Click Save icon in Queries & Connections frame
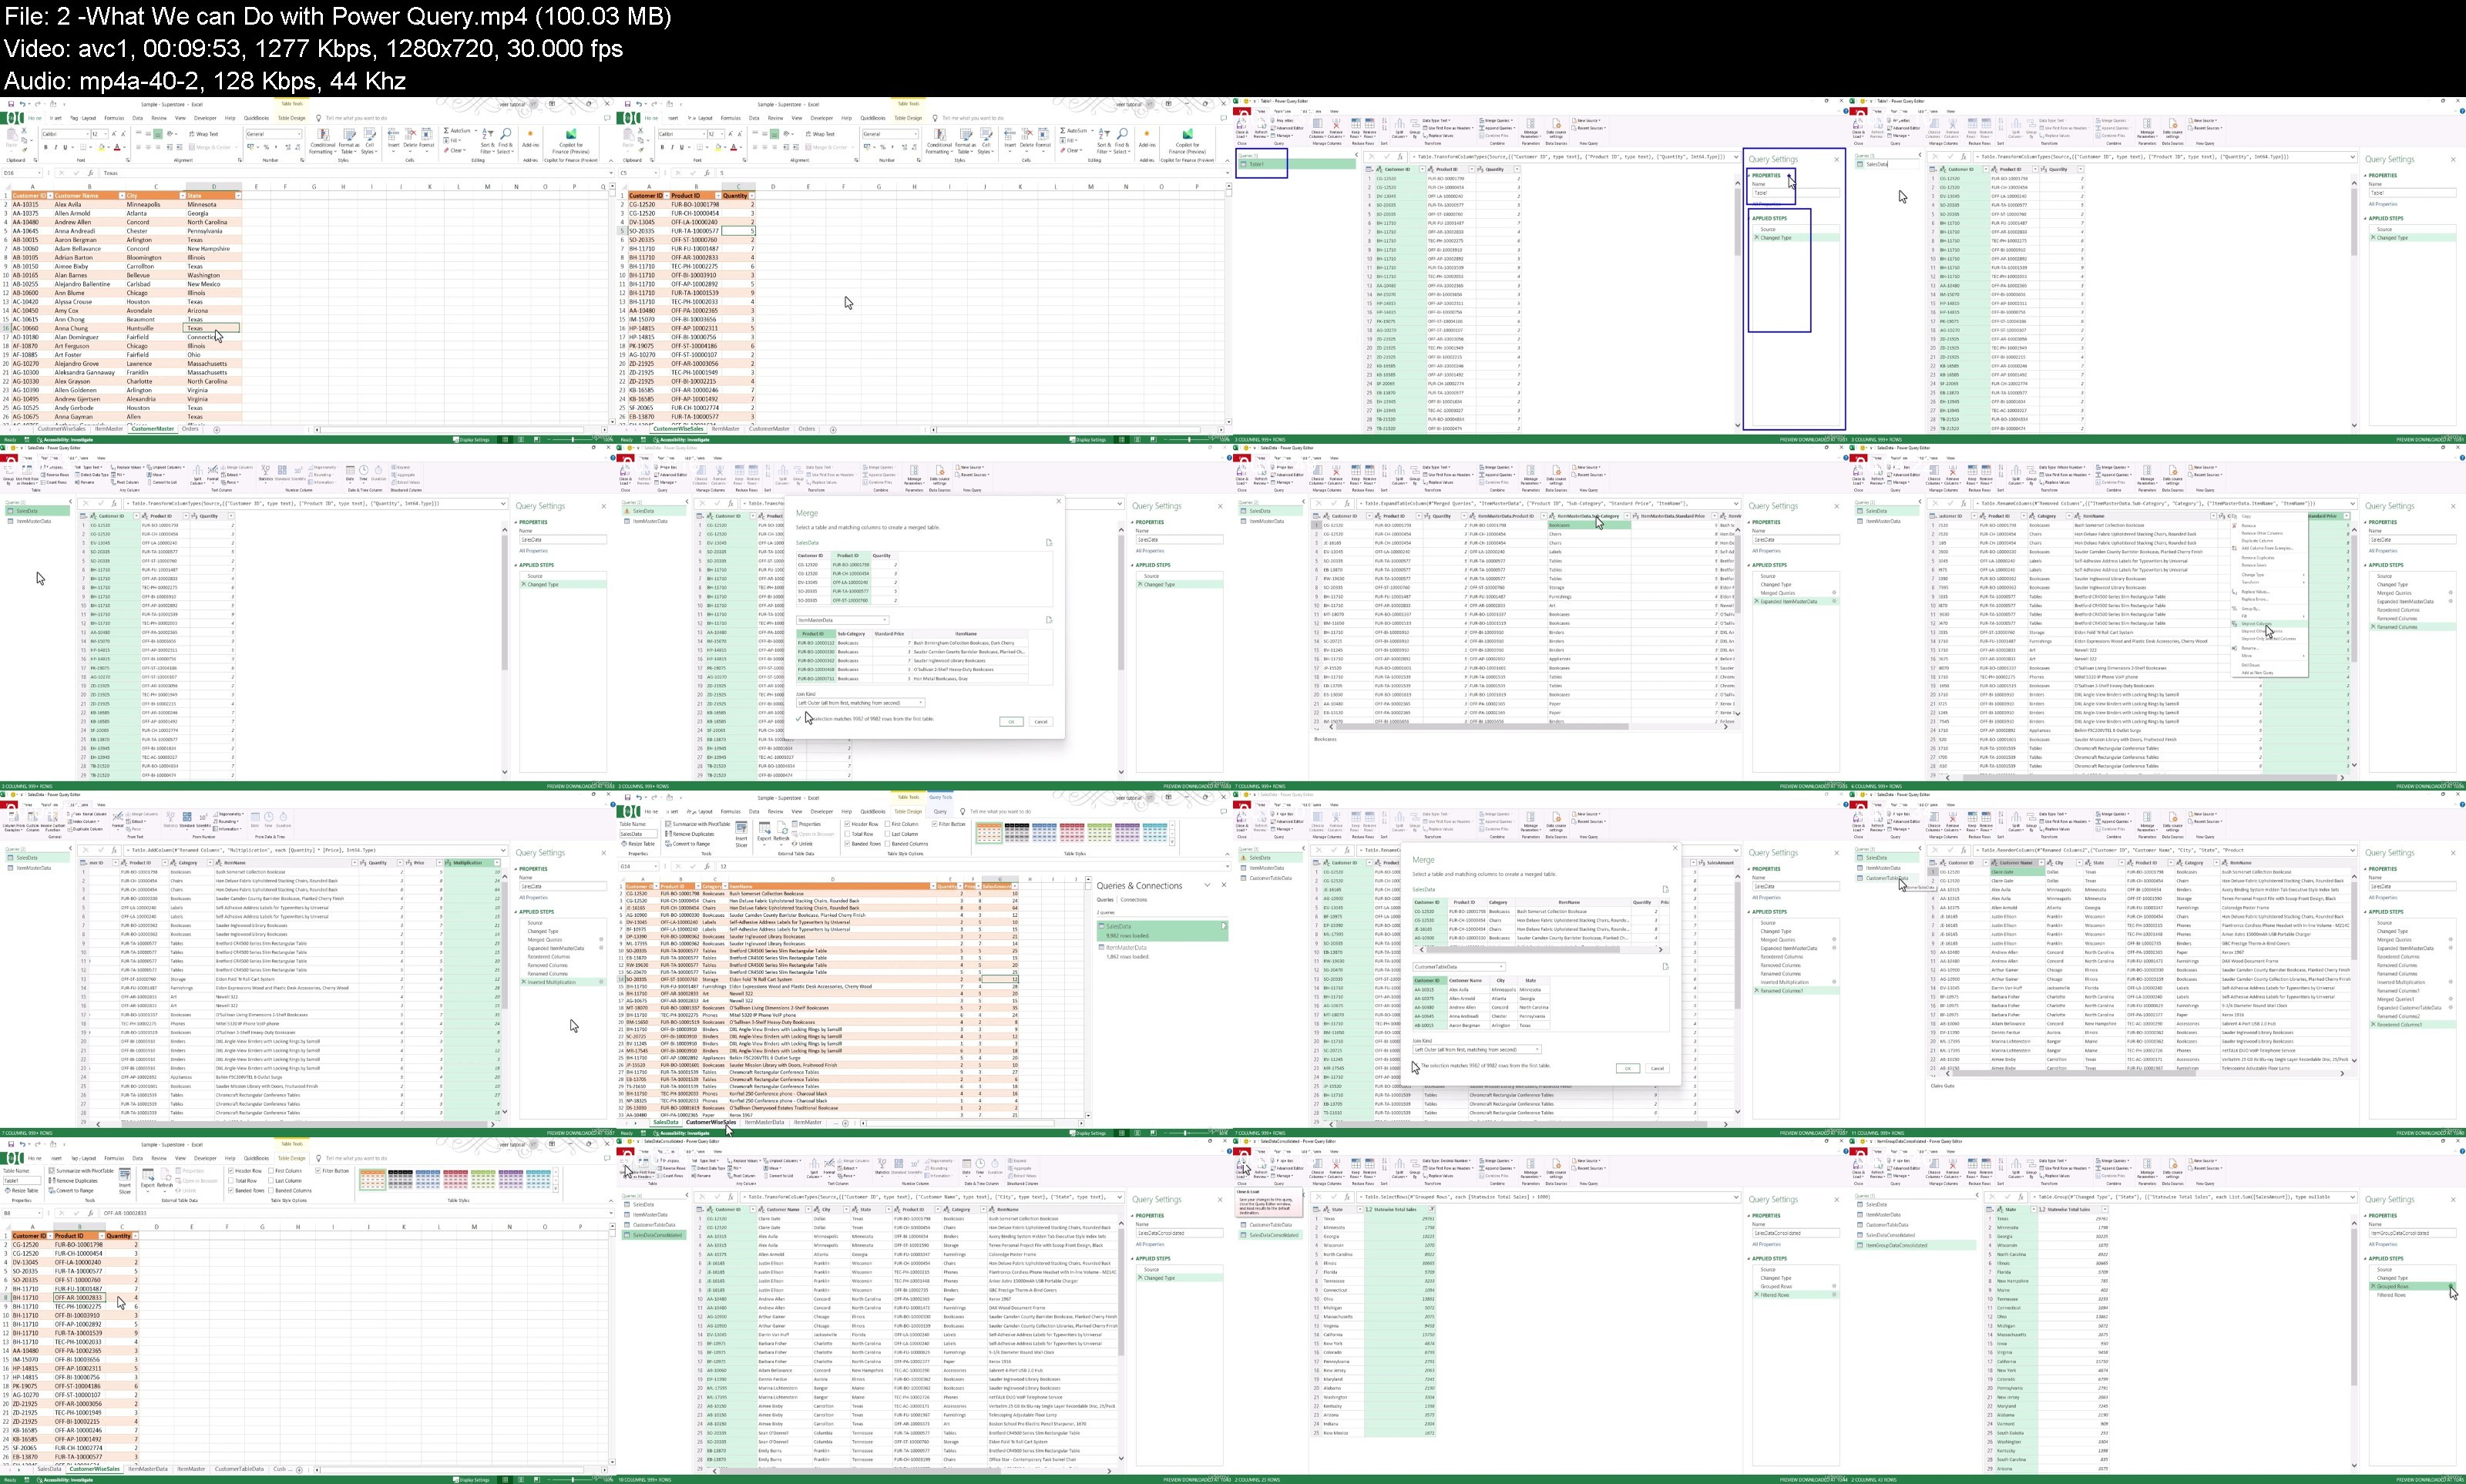 point(628,798)
